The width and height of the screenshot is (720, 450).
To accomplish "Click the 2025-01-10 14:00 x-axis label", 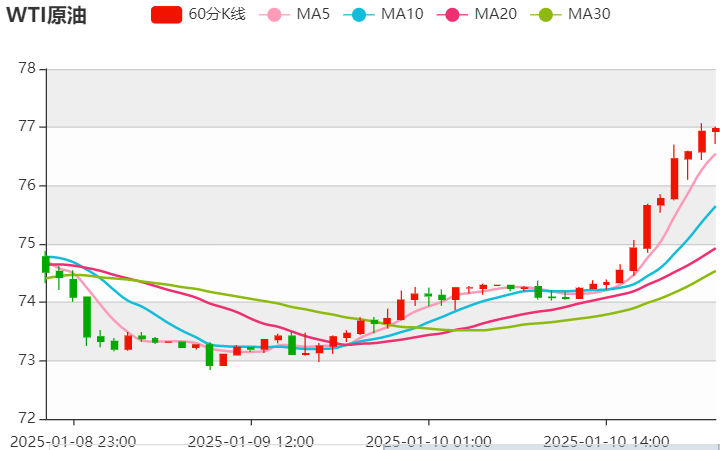I will tap(606, 442).
